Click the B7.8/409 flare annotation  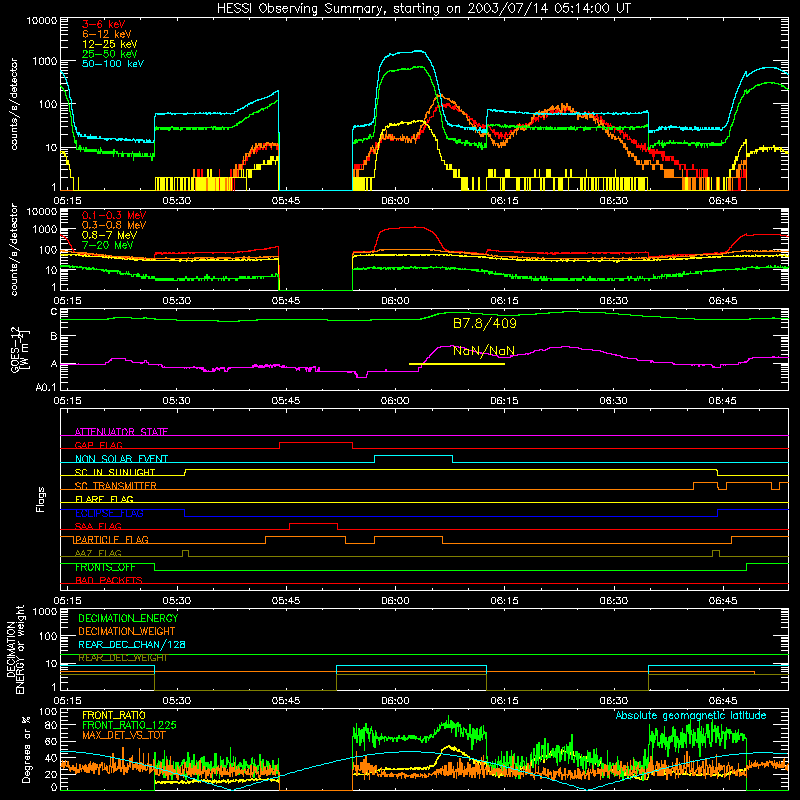485,323
